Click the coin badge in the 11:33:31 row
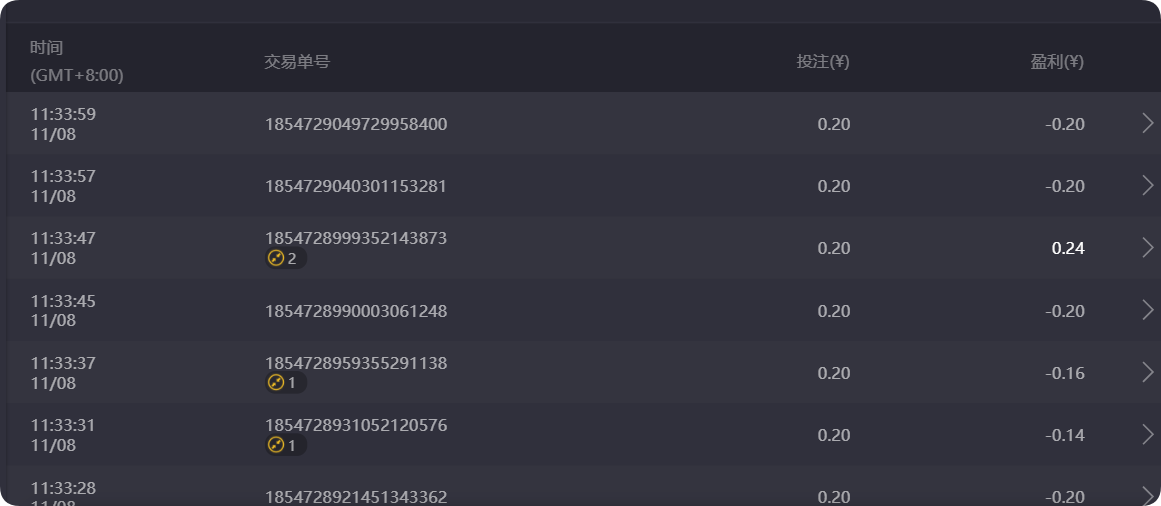Viewport: 1161px width, 506px height. tap(285, 445)
